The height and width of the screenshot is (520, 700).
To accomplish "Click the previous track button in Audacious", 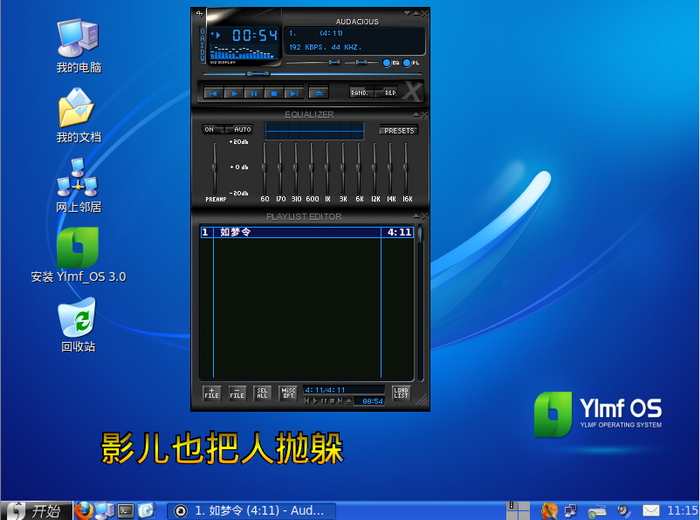I will (x=212, y=93).
